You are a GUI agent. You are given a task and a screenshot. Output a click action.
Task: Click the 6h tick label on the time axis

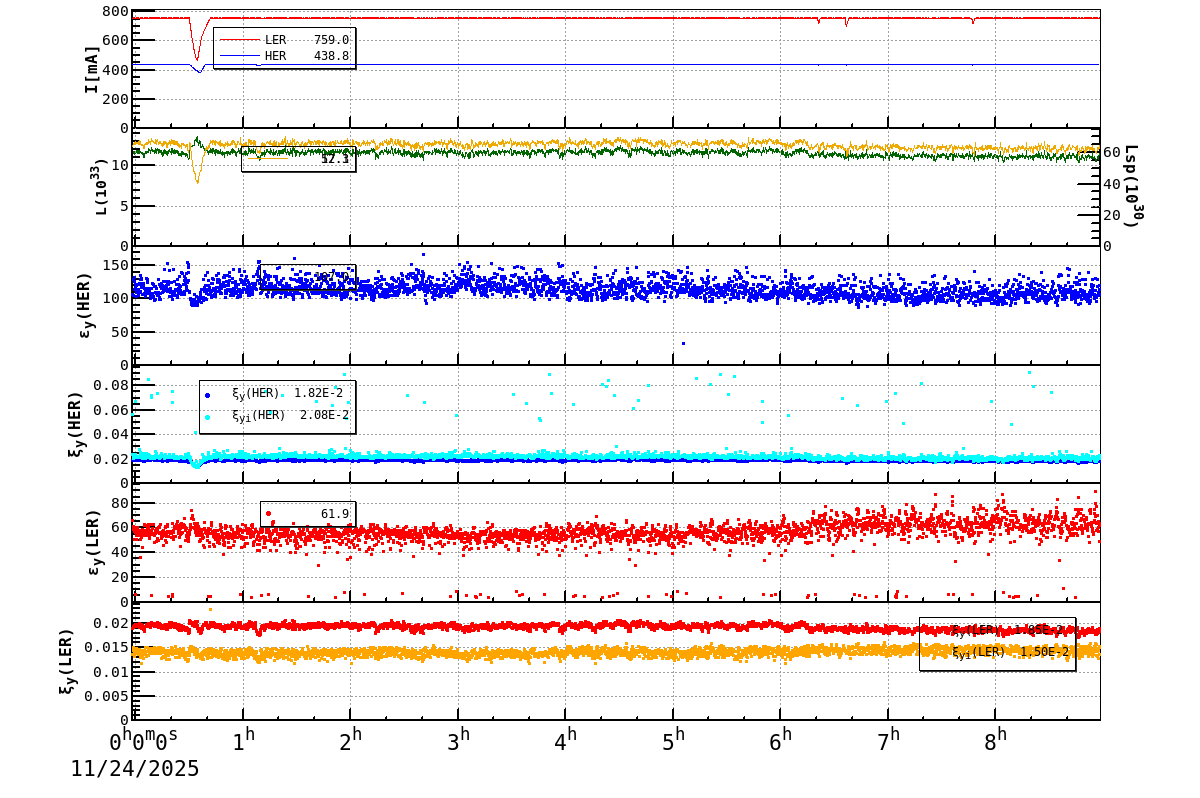pos(781,741)
